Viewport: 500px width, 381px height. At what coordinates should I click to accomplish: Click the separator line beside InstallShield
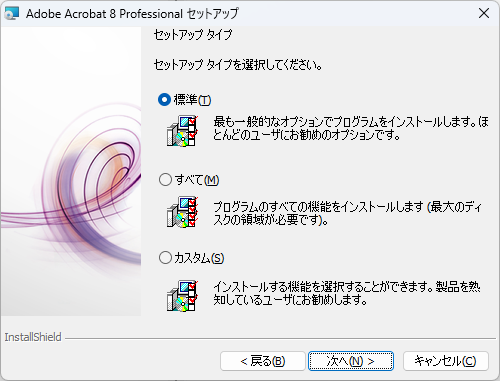coord(280,339)
